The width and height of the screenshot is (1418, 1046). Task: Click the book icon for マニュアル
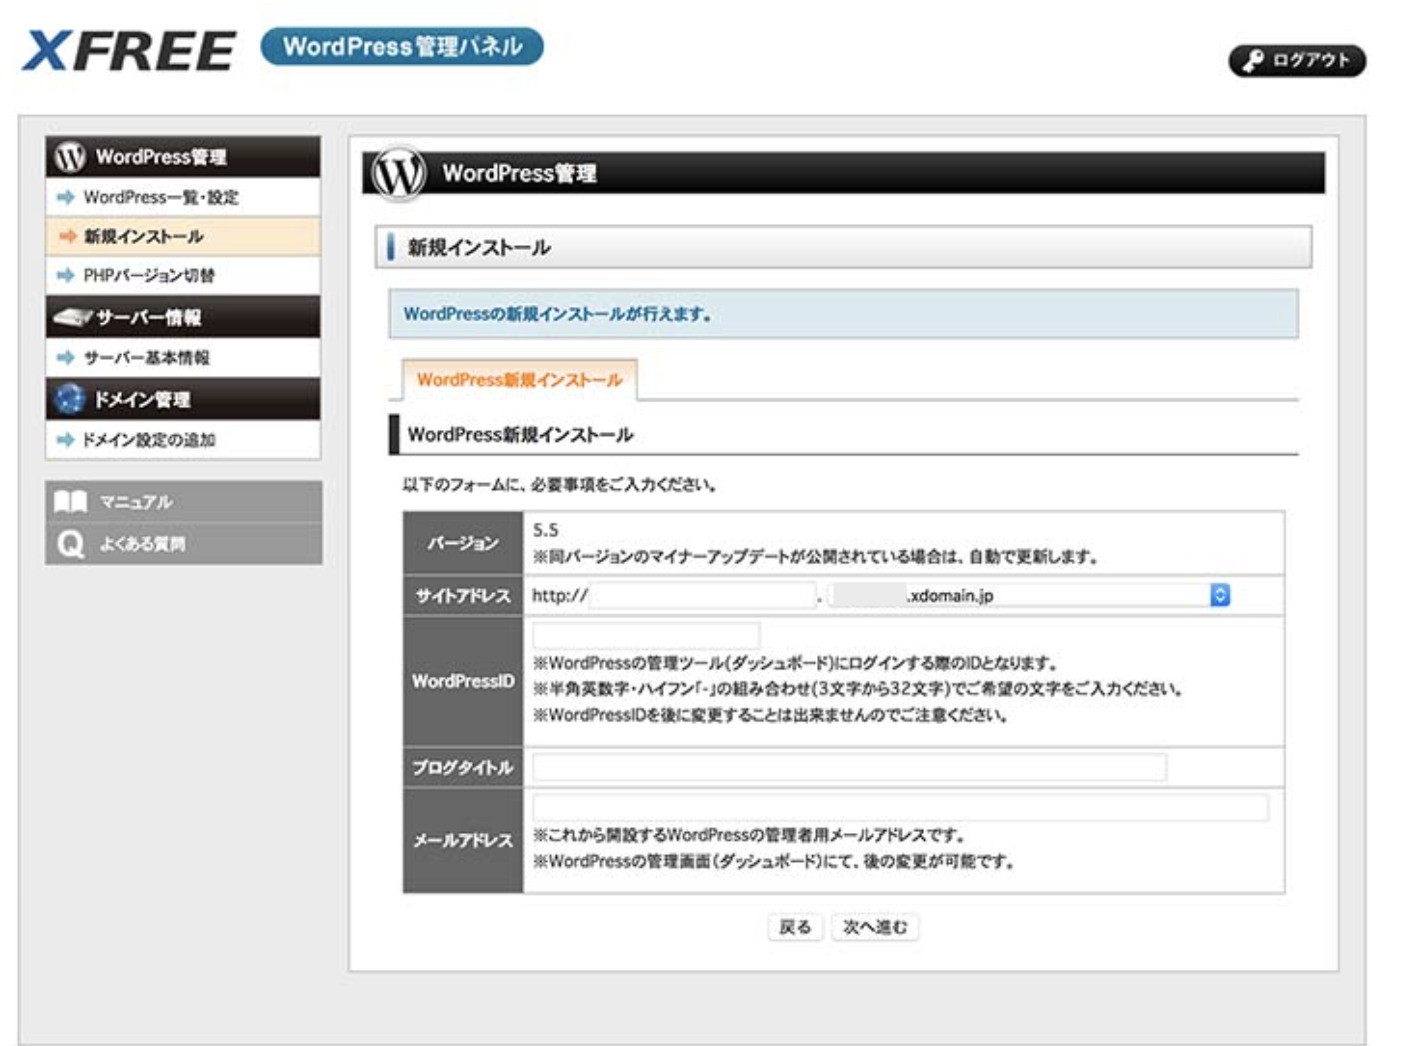[x=70, y=501]
